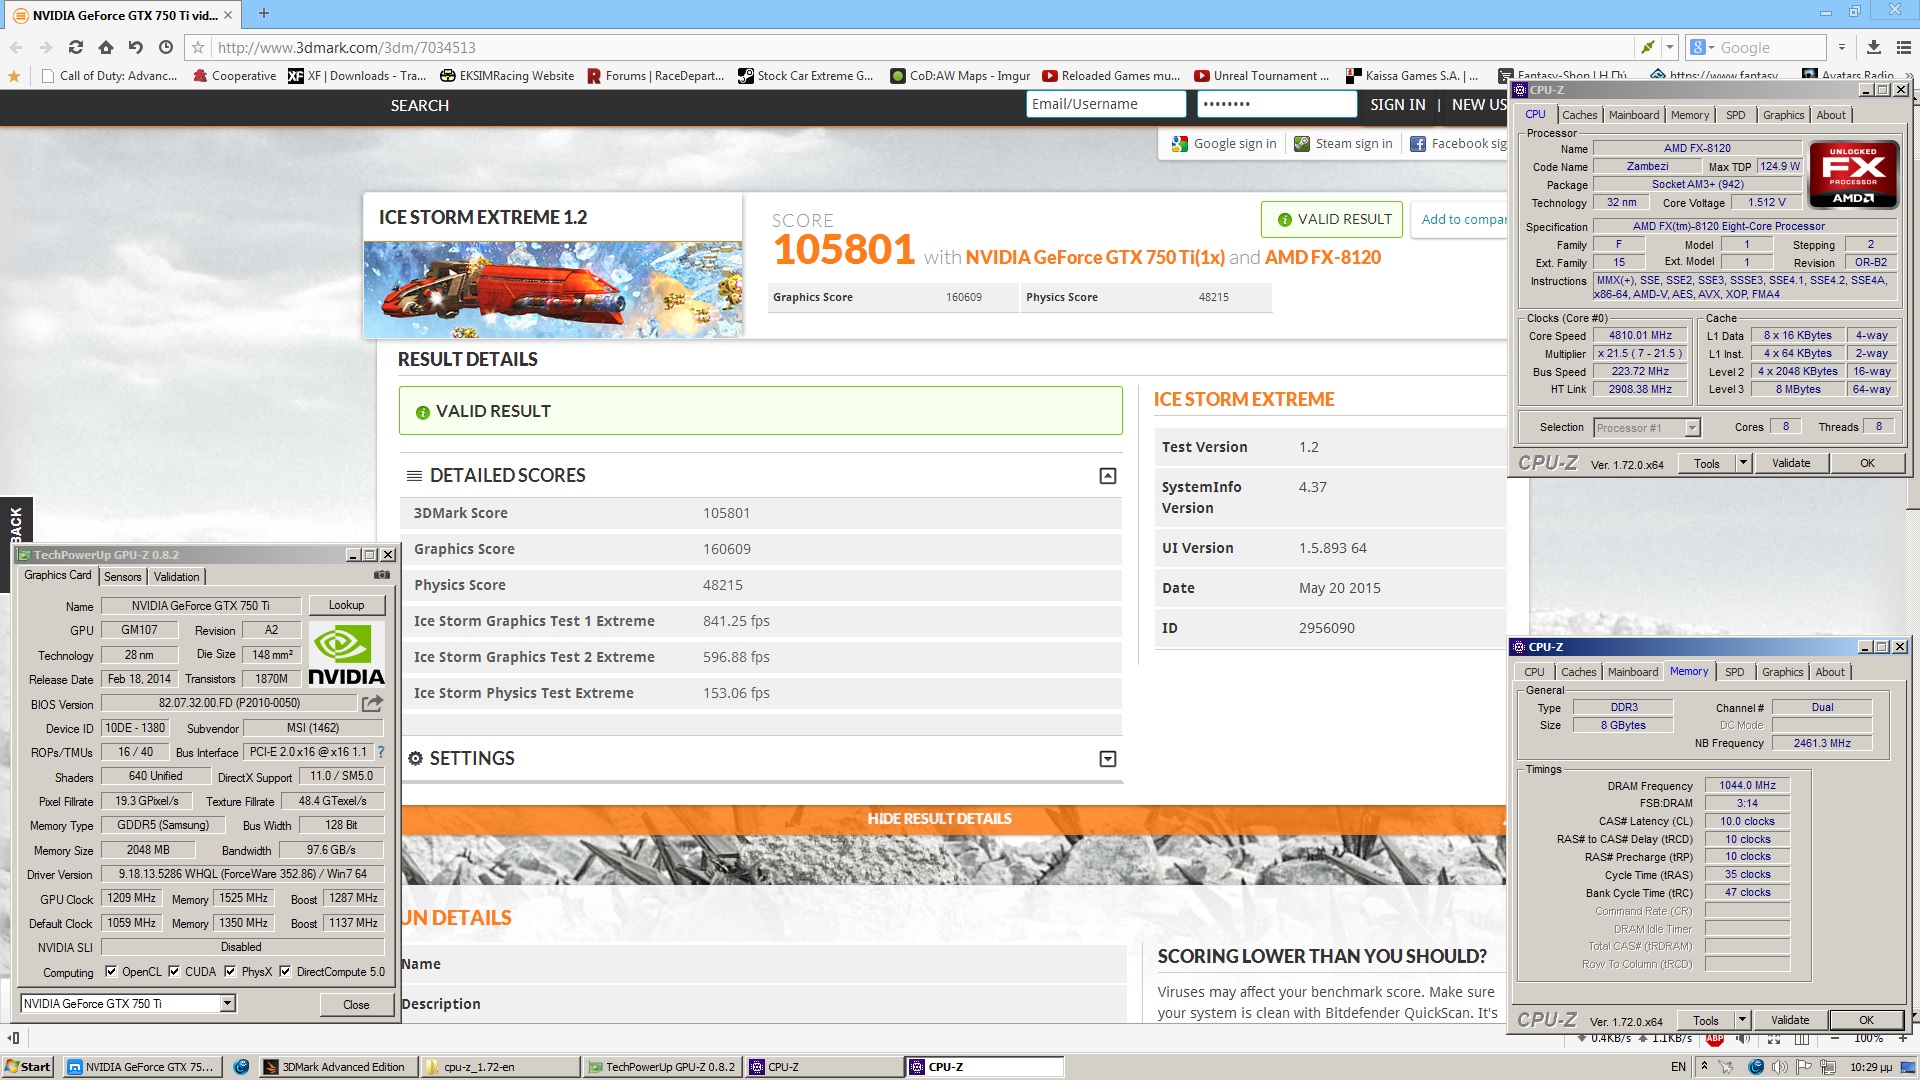Click the AMD FX-8120 link in score line
1920x1080 pixels.
[x=1322, y=257]
